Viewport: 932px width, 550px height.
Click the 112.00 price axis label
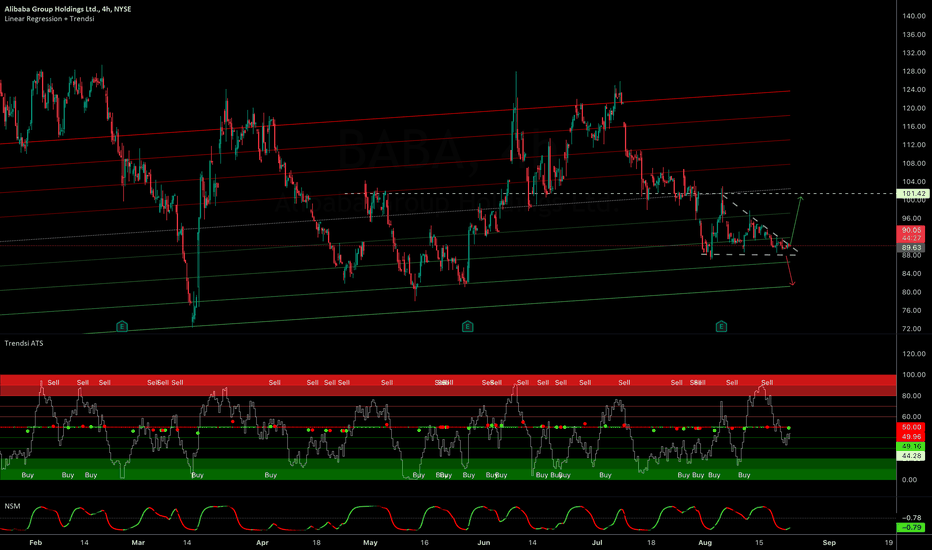point(914,144)
